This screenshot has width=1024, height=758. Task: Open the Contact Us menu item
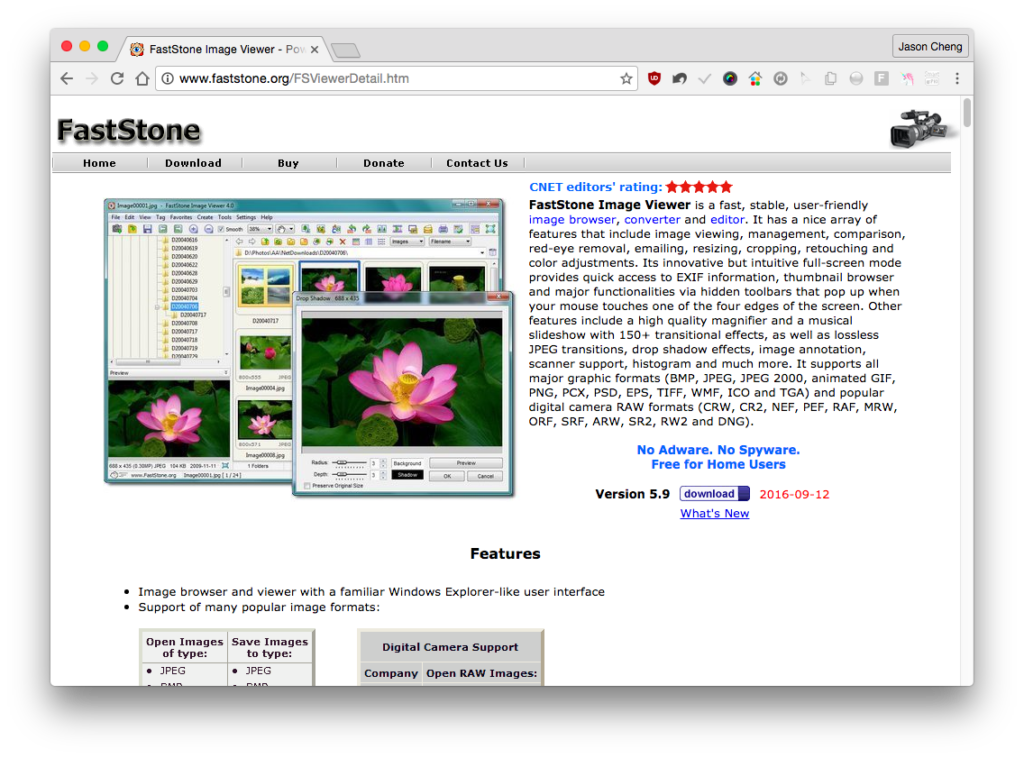(477, 163)
